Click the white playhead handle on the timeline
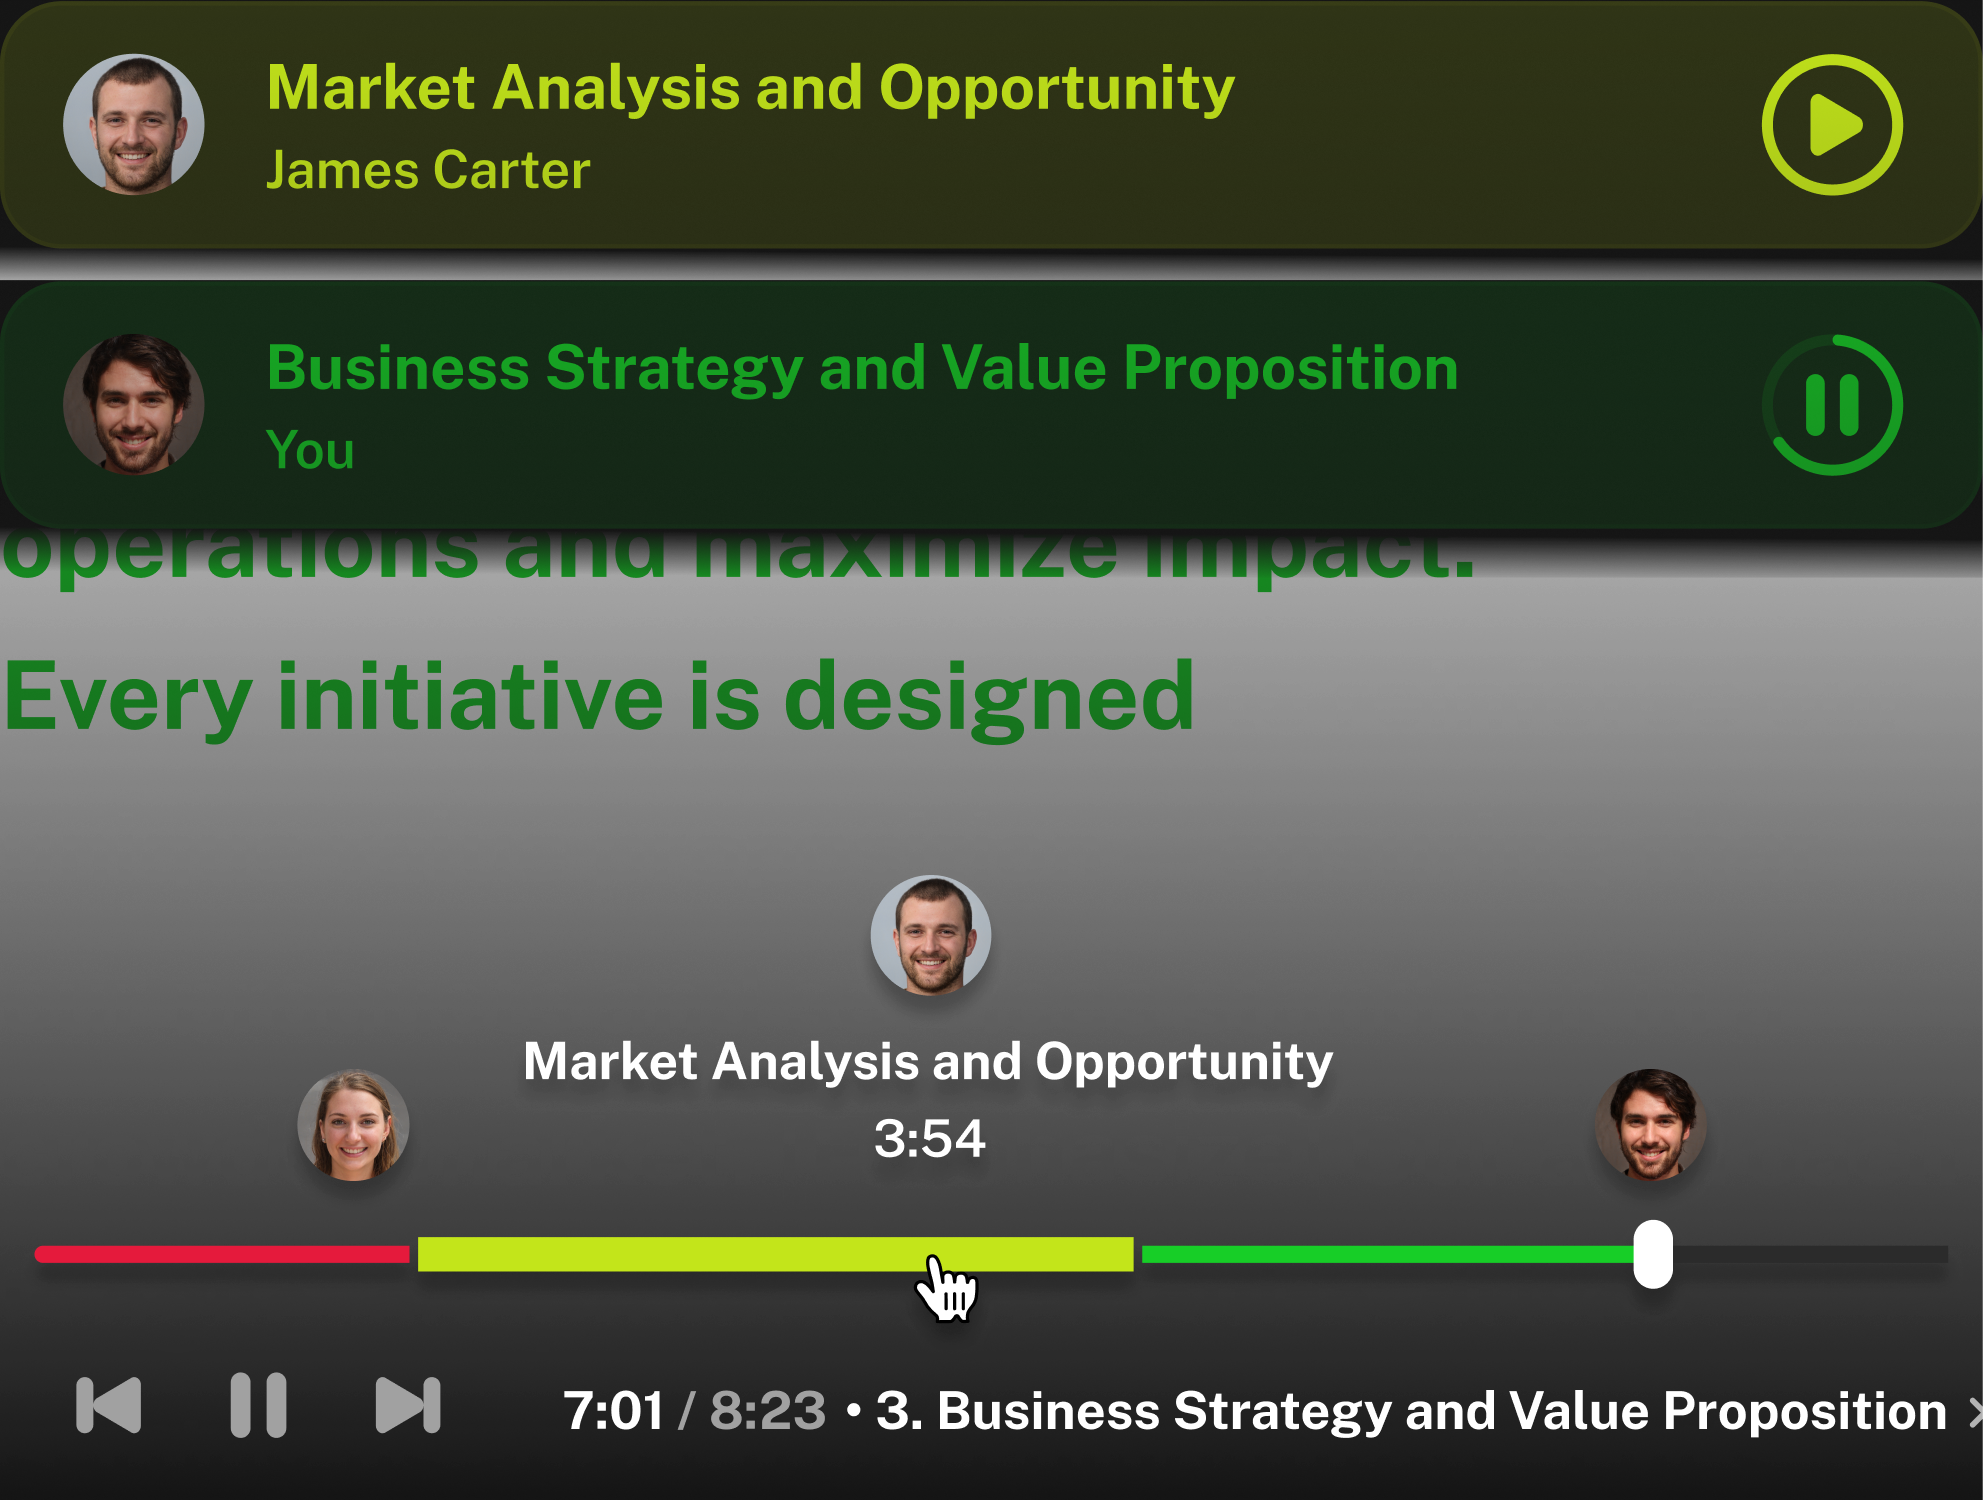Image resolution: width=1983 pixels, height=1500 pixels. [1653, 1254]
